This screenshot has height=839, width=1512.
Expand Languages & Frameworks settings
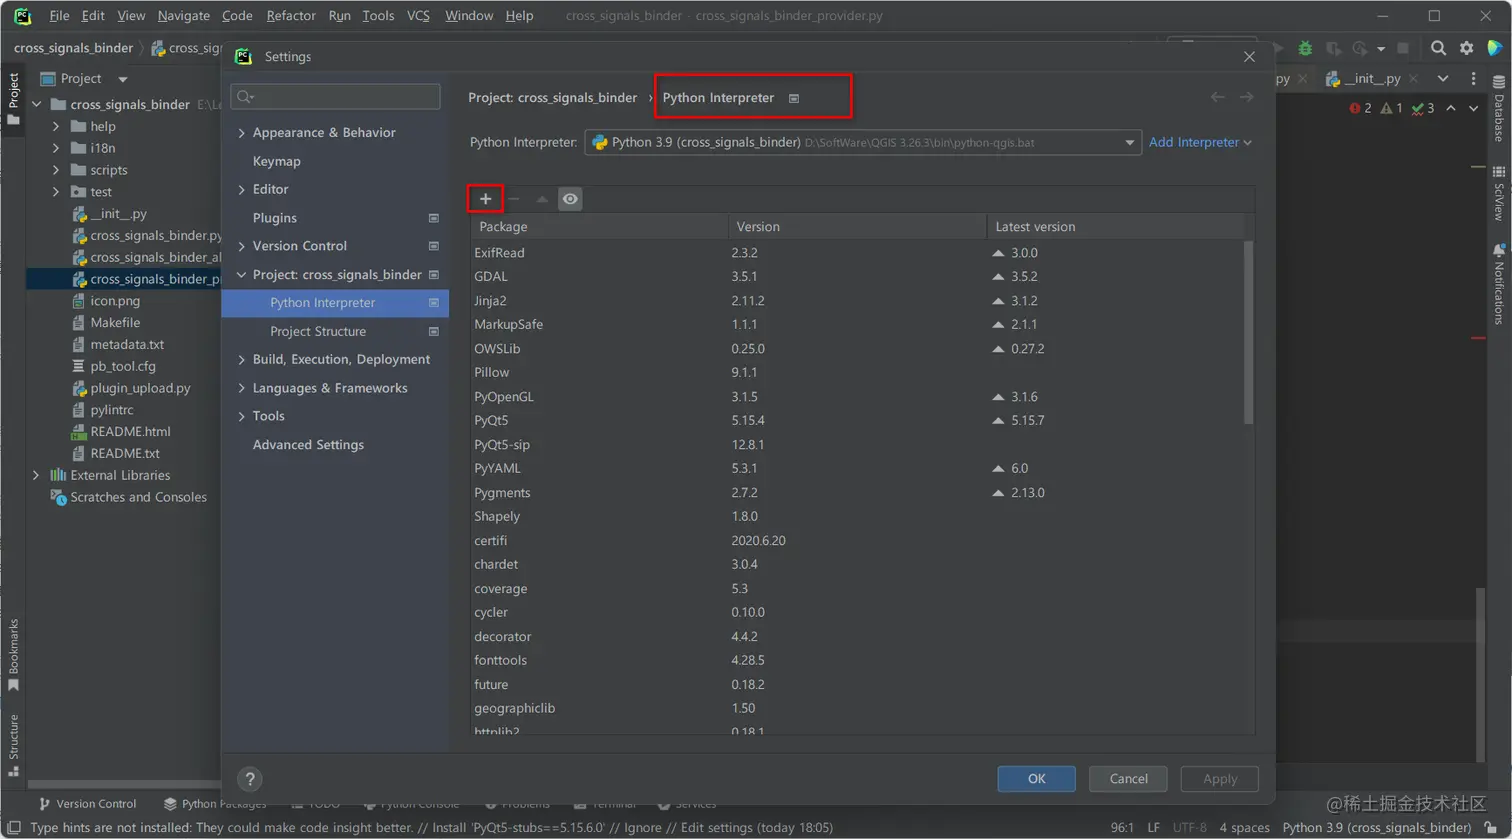[x=242, y=388]
